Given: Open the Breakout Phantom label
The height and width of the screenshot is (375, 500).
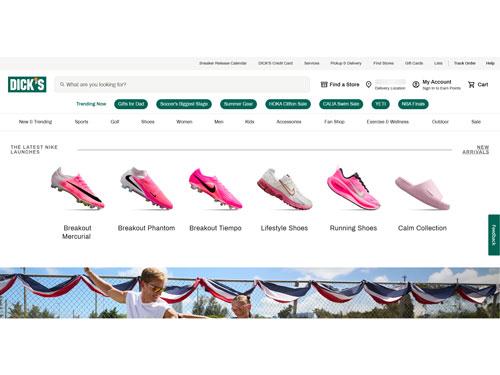Looking at the screenshot, I should pos(146,228).
